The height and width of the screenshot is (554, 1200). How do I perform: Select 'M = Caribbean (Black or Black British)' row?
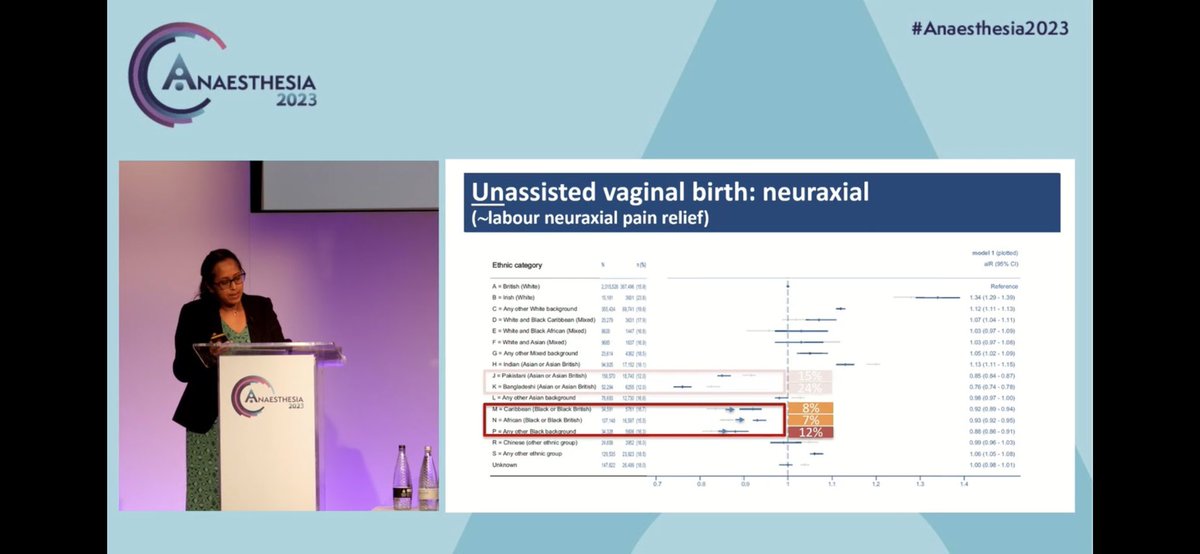[541, 409]
